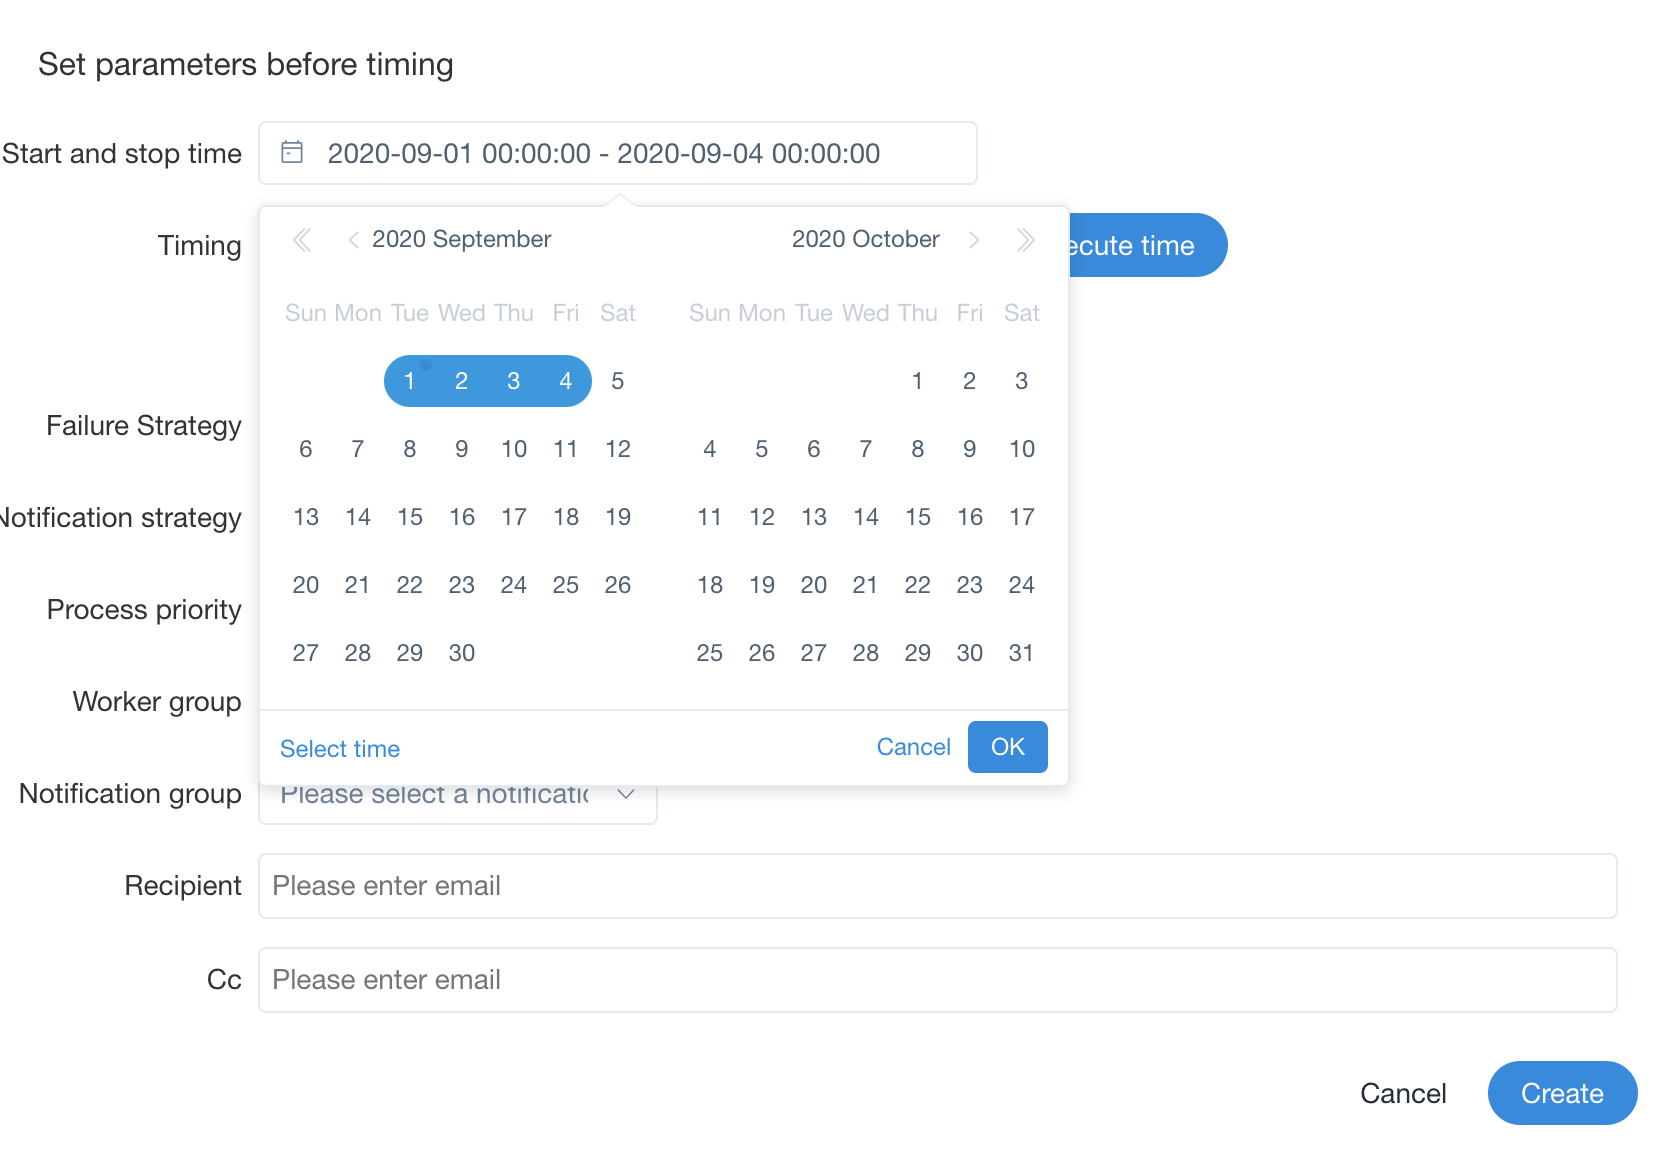Pick September 30 in the left calendar
This screenshot has width=1678, height=1172.
[462, 653]
